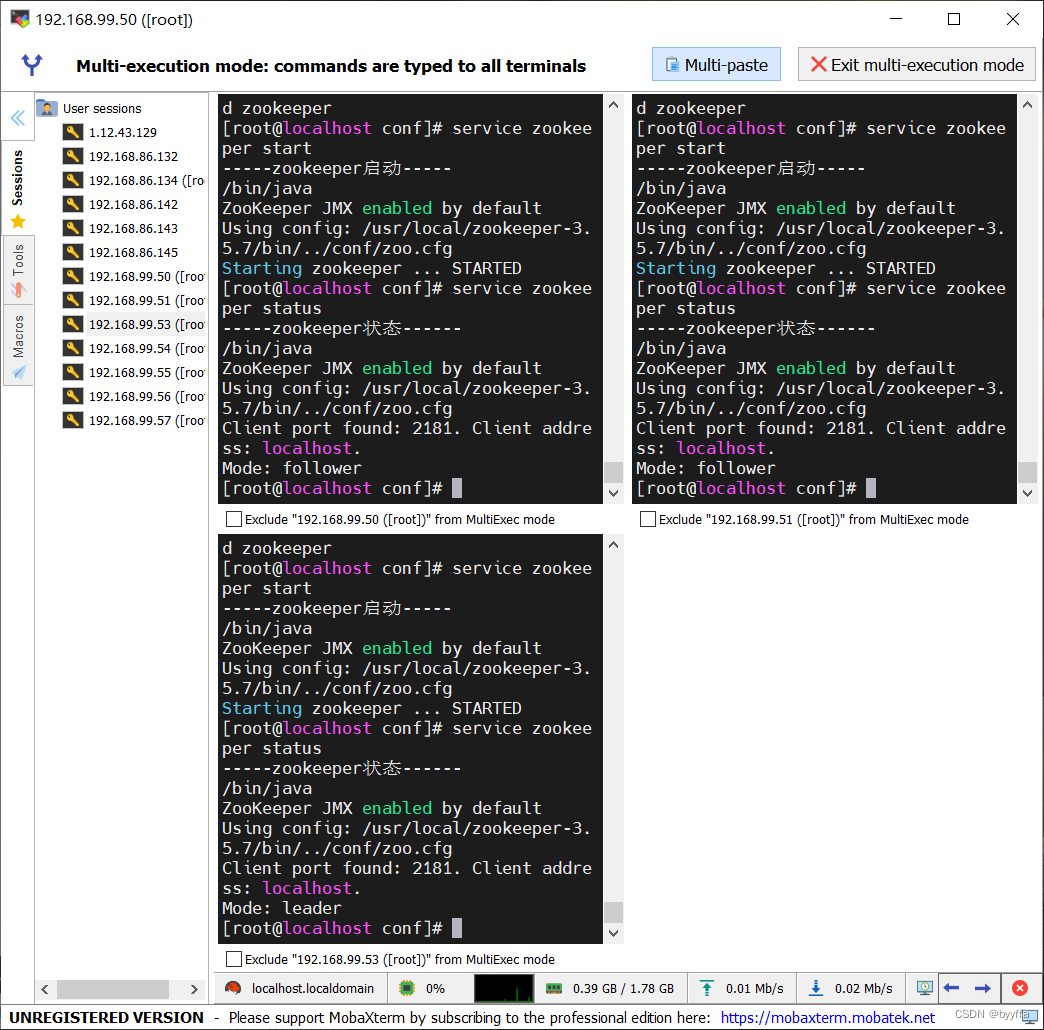1044x1030 pixels.
Task: Collapse the sidebar with double-chevron arrow
Action: (x=18, y=117)
